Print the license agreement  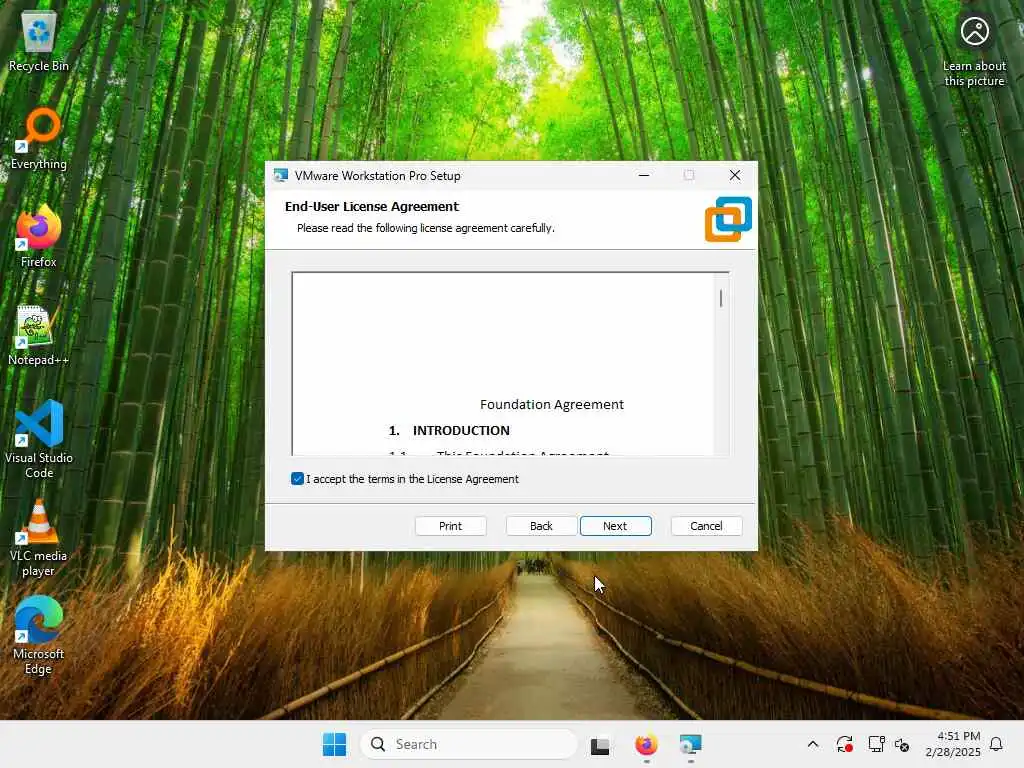(x=450, y=526)
